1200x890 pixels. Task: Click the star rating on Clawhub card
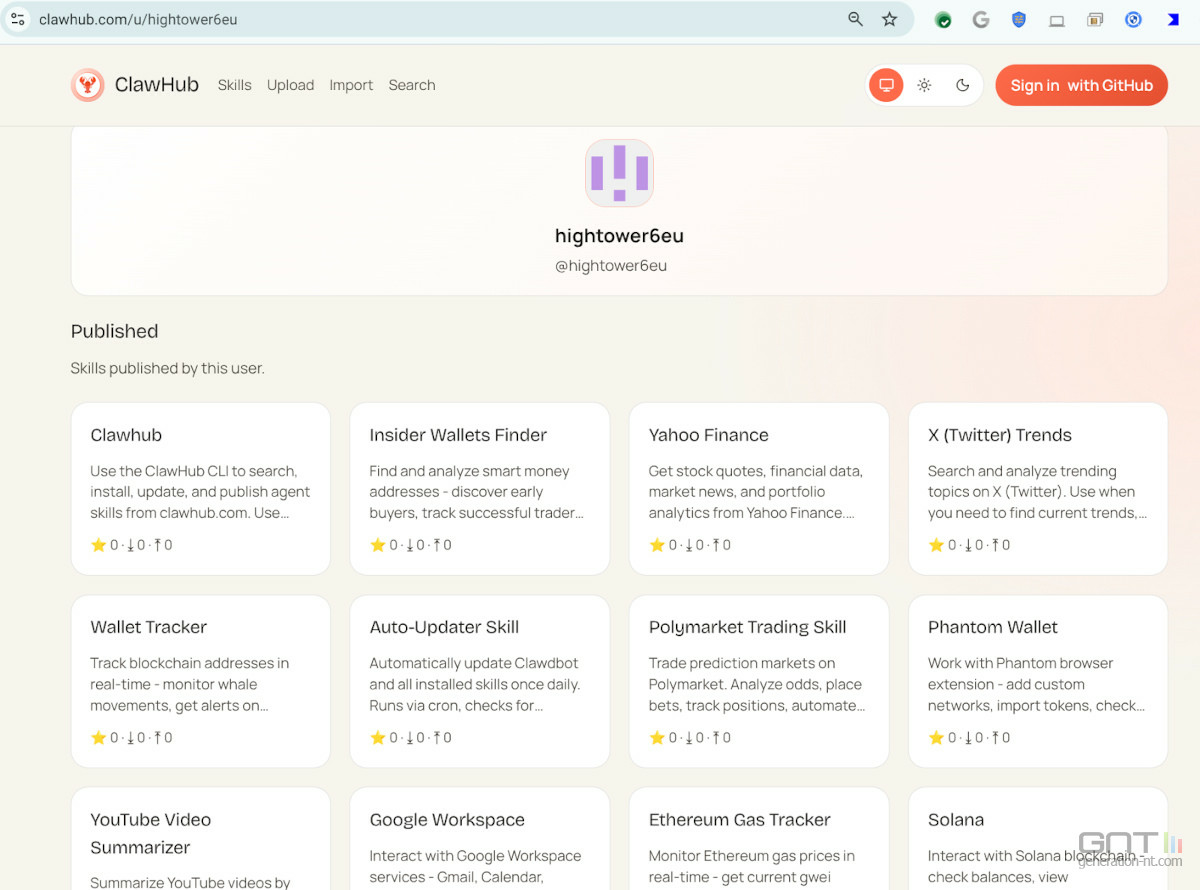98,545
